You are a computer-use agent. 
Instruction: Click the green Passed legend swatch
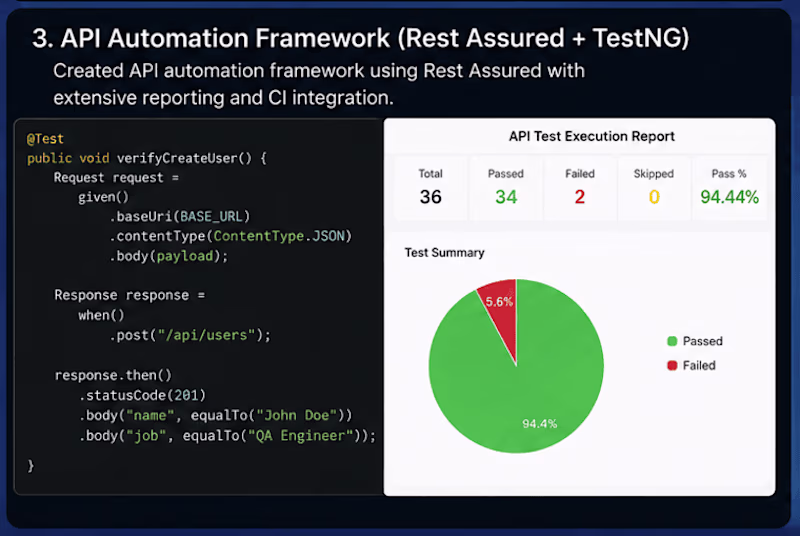click(x=672, y=341)
